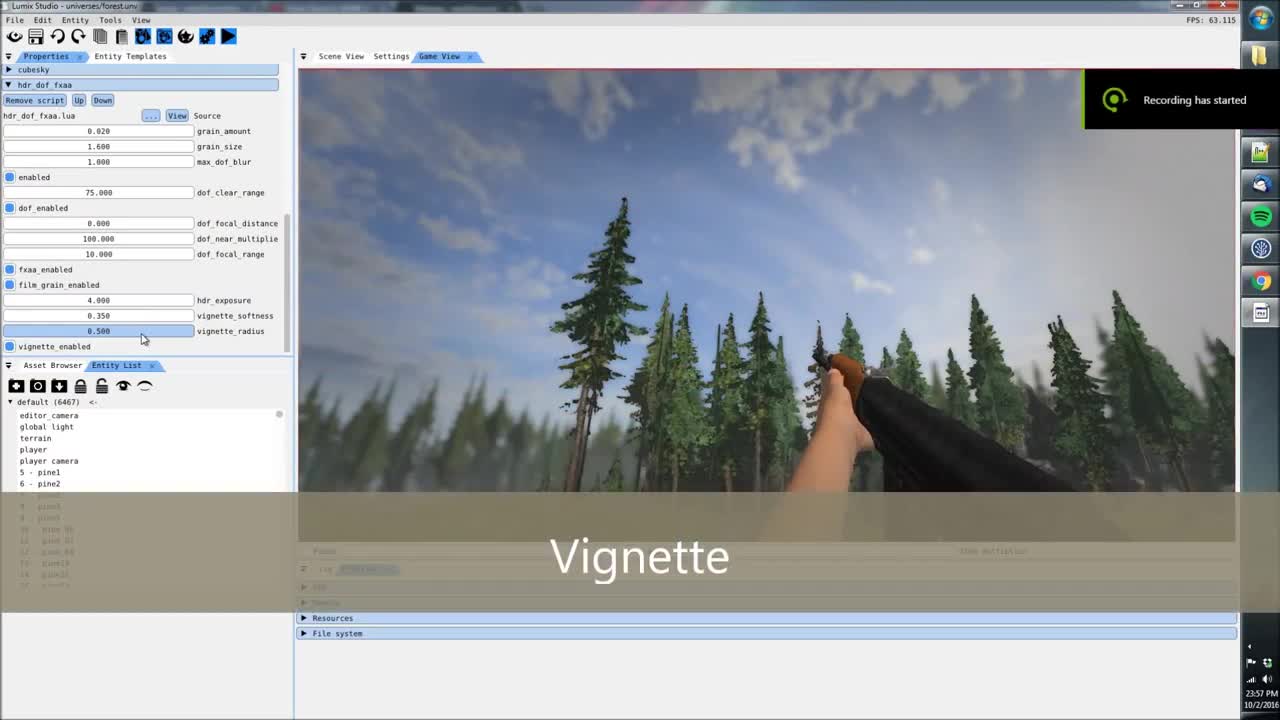Image resolution: width=1280 pixels, height=720 pixels.
Task: Click the grain_amount value field
Action: pyautogui.click(x=98, y=131)
